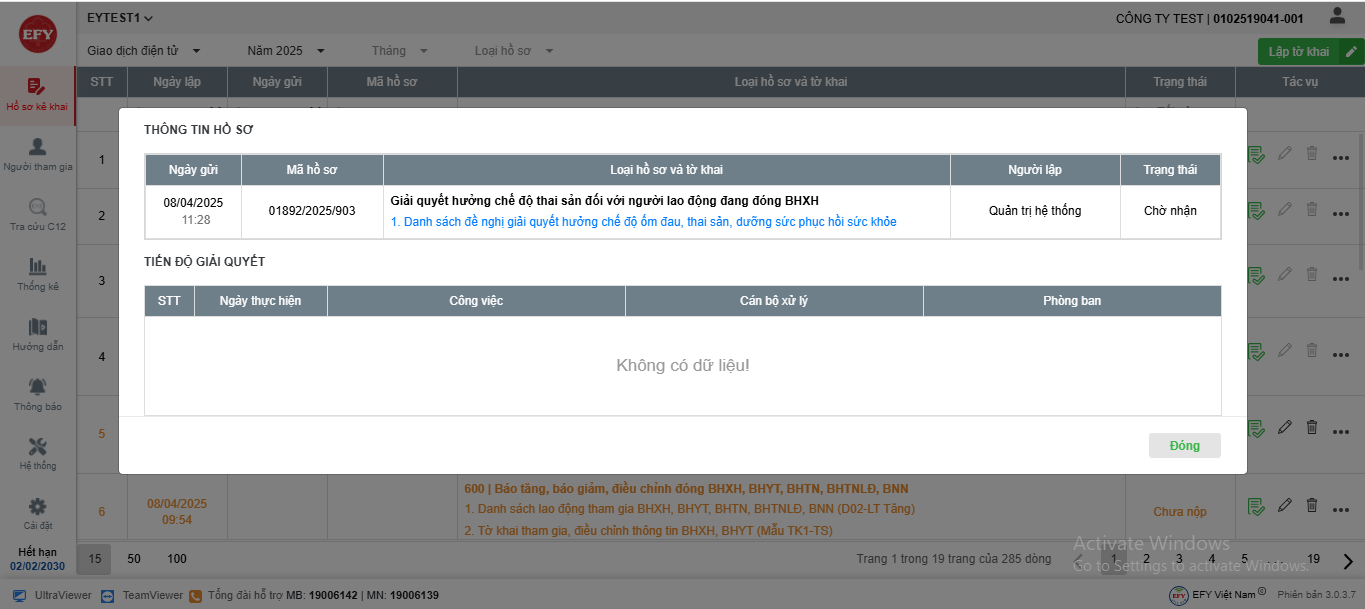Screen dimensions: 1365x609
Task: Open the Giao dịch điện tử dropdown
Action: coord(144,51)
